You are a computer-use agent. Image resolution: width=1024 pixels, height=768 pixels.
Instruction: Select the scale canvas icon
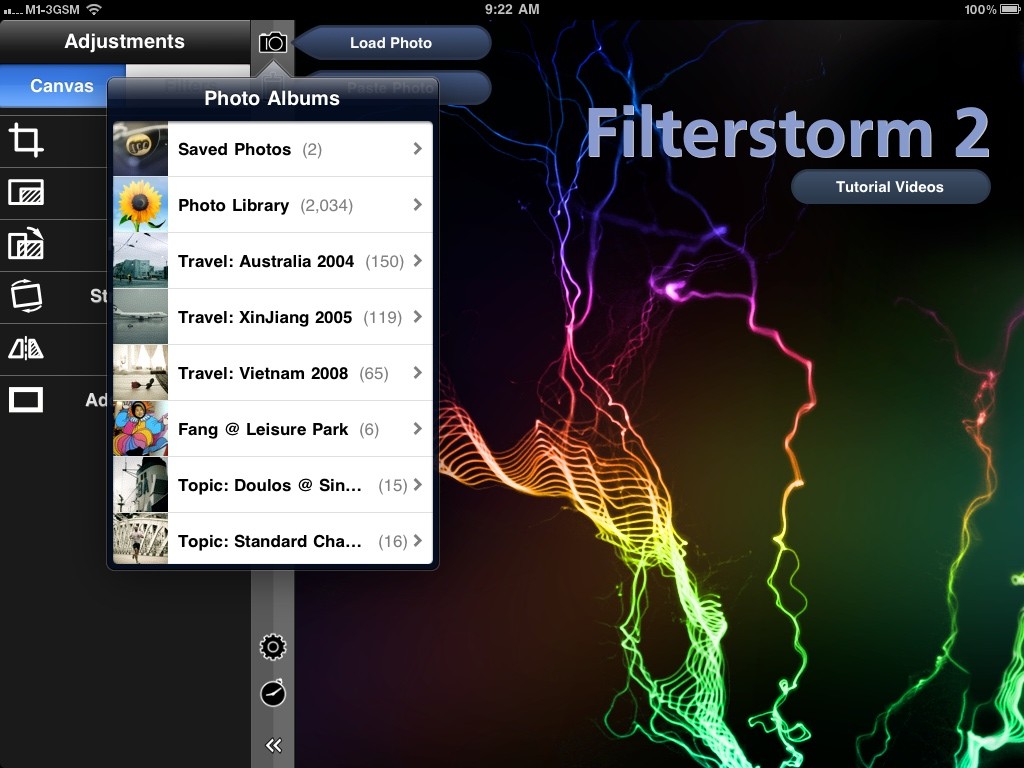tap(26, 193)
